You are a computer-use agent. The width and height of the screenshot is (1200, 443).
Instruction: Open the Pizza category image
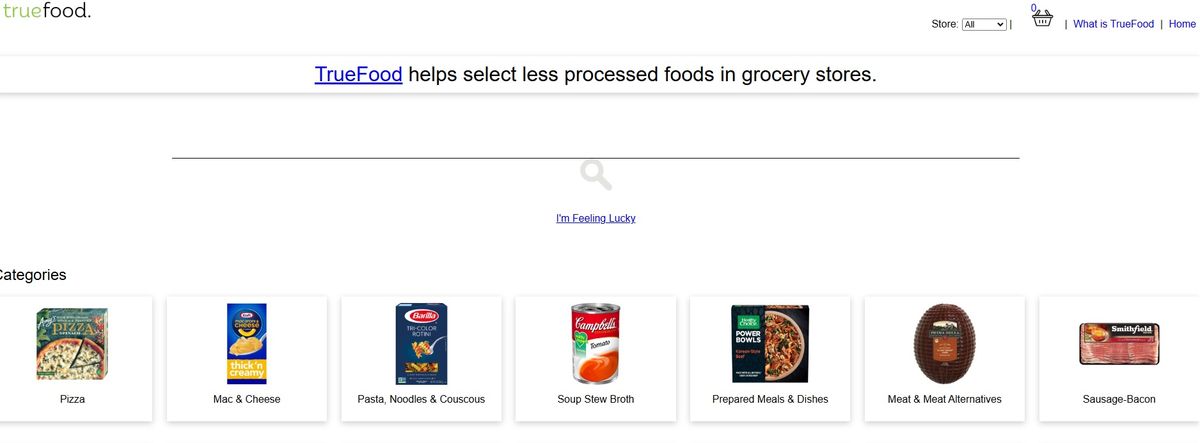pos(72,344)
